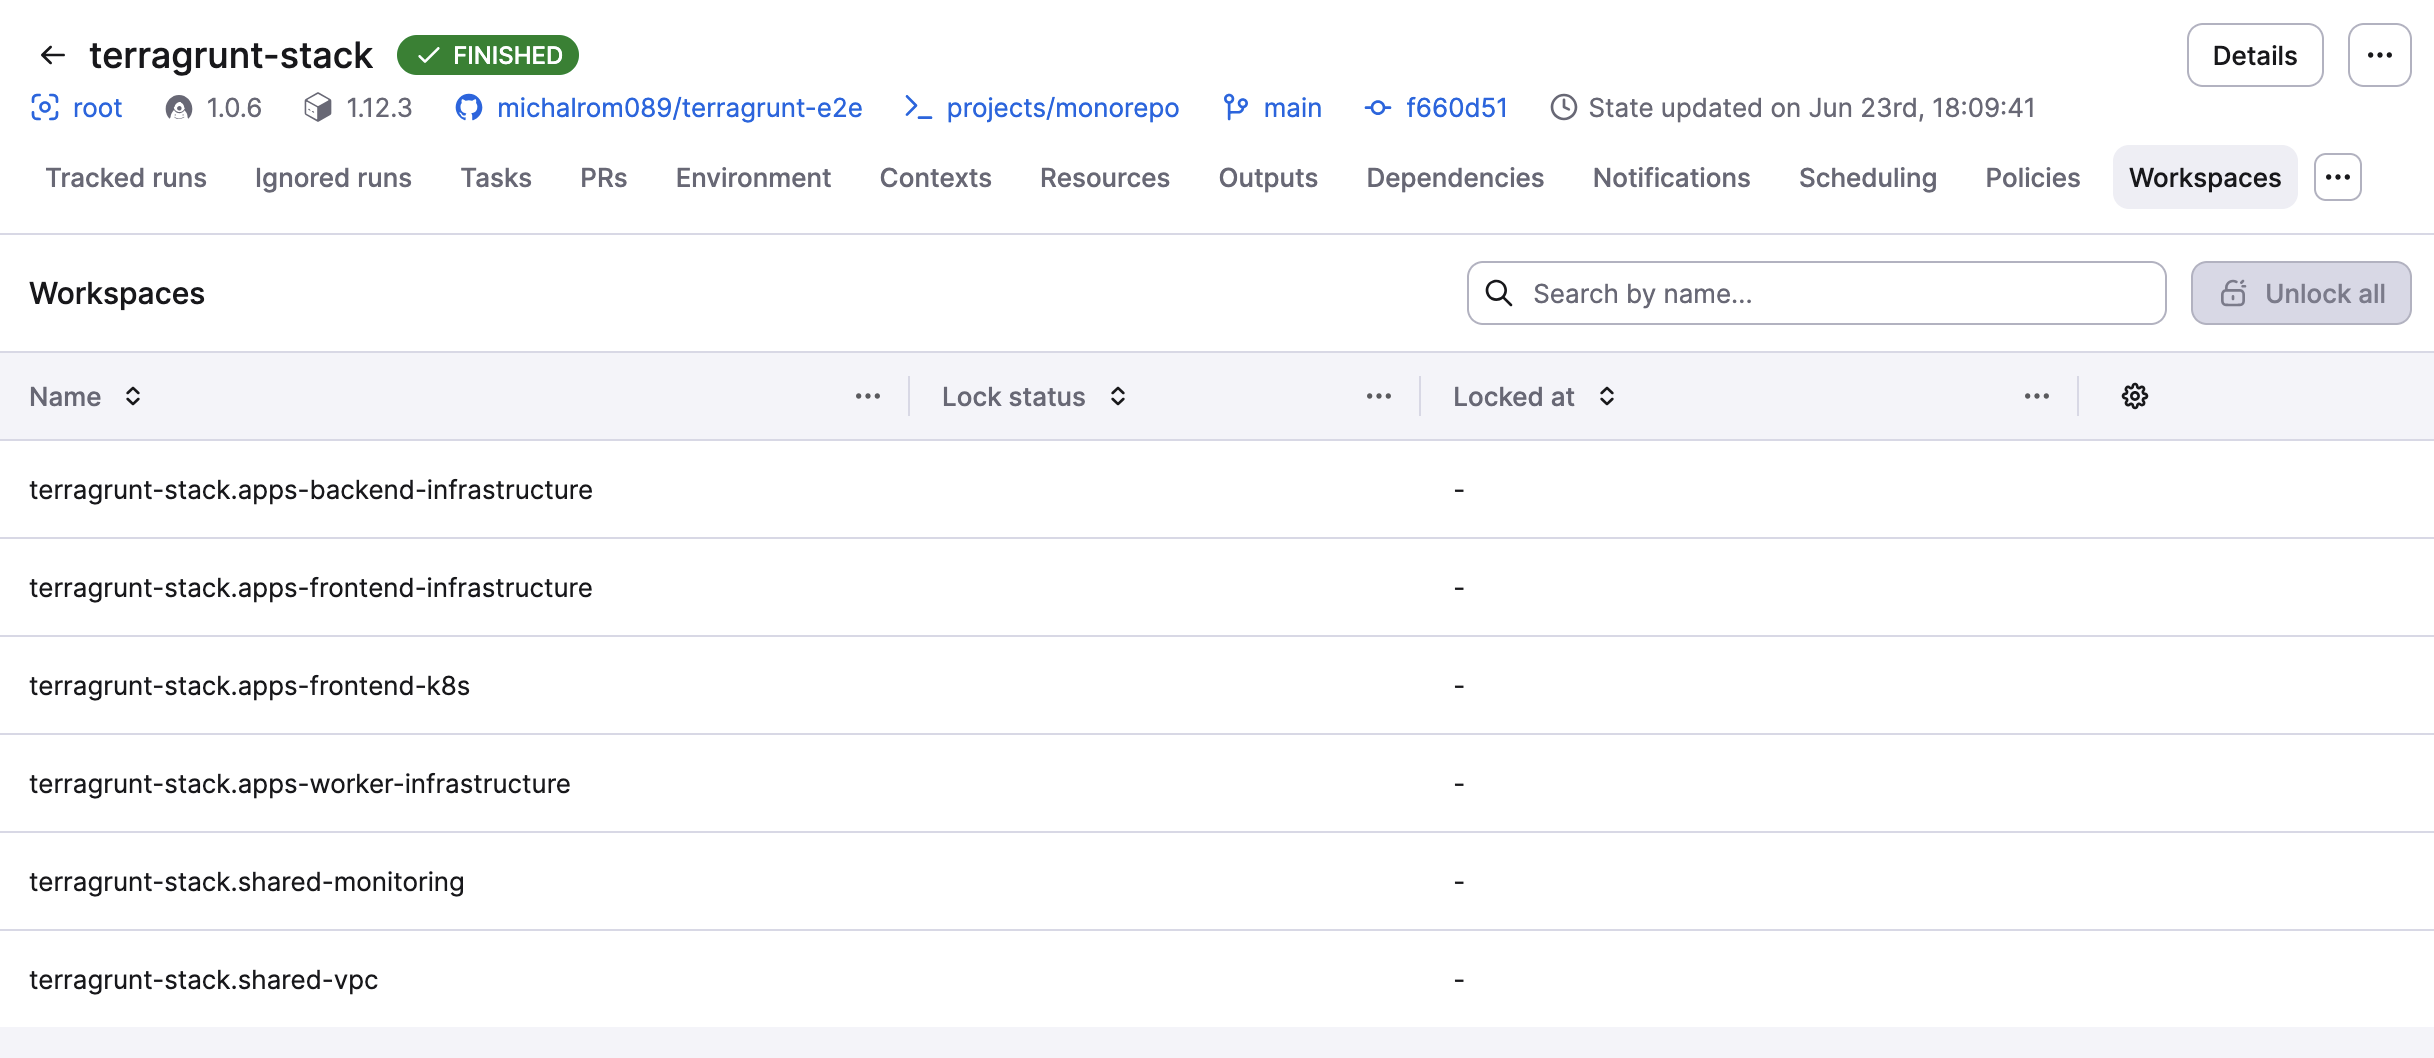Click the search magnifier icon

tap(1498, 293)
